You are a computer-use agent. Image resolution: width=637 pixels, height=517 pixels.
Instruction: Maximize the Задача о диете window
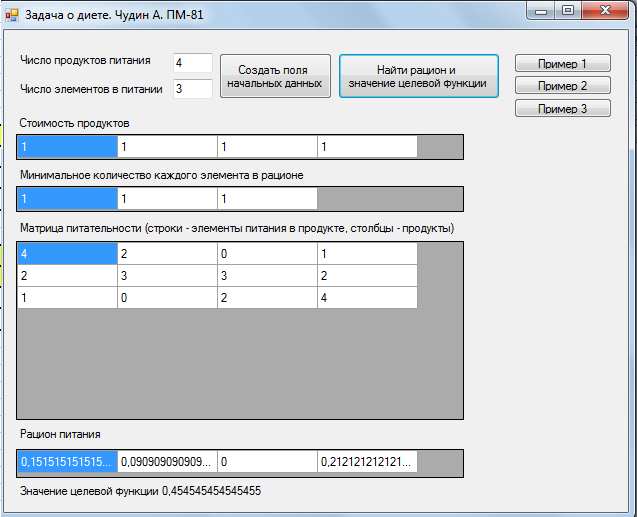tap(568, 11)
